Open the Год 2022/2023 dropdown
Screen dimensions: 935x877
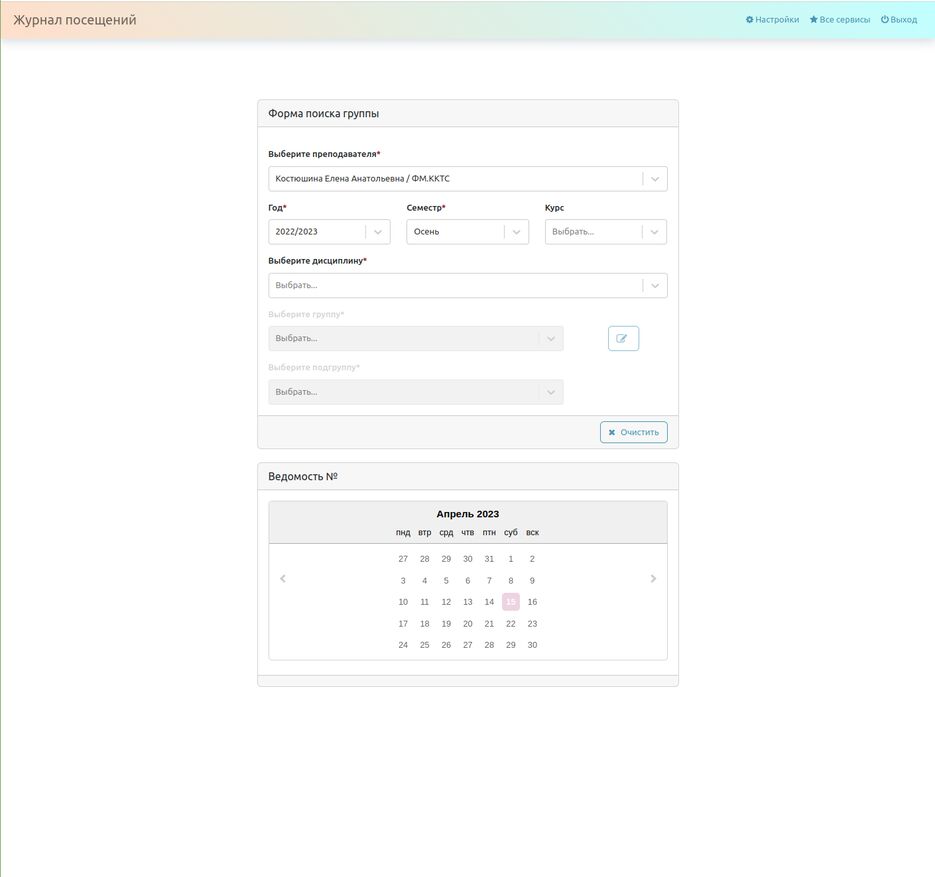(x=329, y=232)
